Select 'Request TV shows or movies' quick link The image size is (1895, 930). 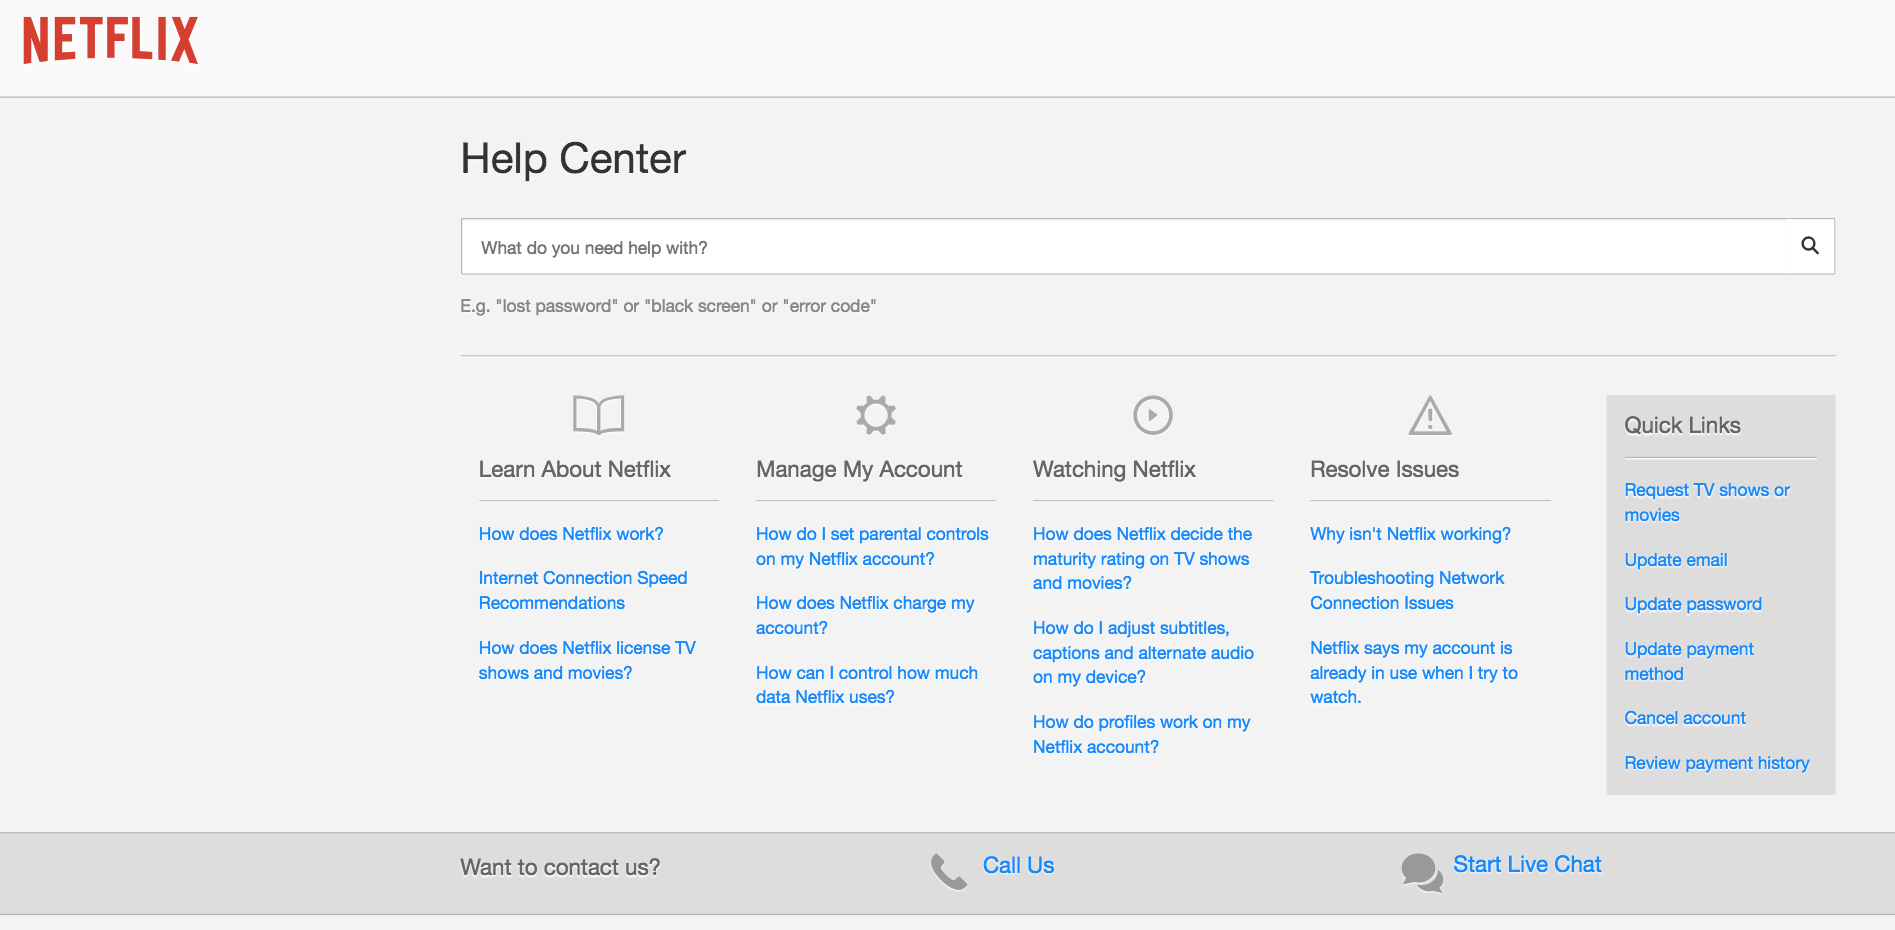coord(1707,502)
